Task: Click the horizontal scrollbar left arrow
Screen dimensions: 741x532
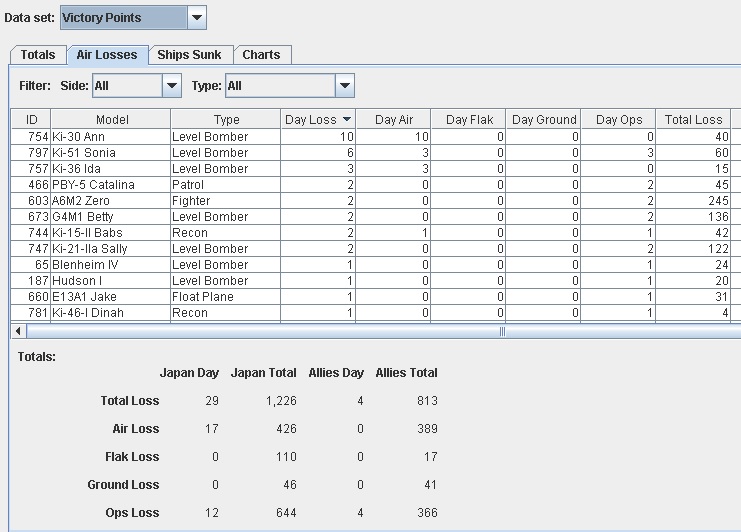Action: point(17,331)
